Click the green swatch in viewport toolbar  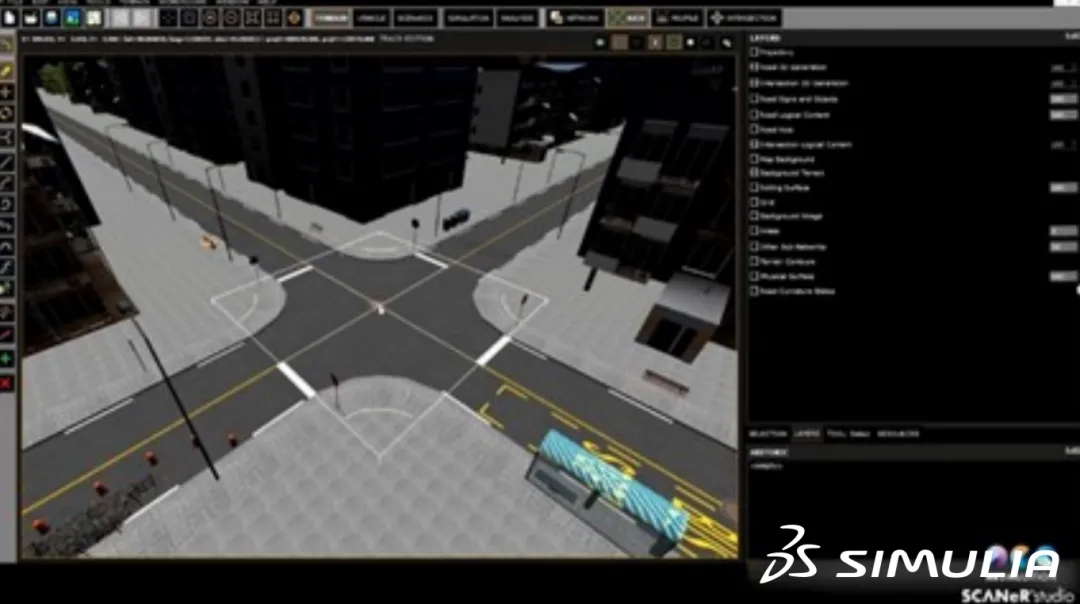[x=674, y=42]
